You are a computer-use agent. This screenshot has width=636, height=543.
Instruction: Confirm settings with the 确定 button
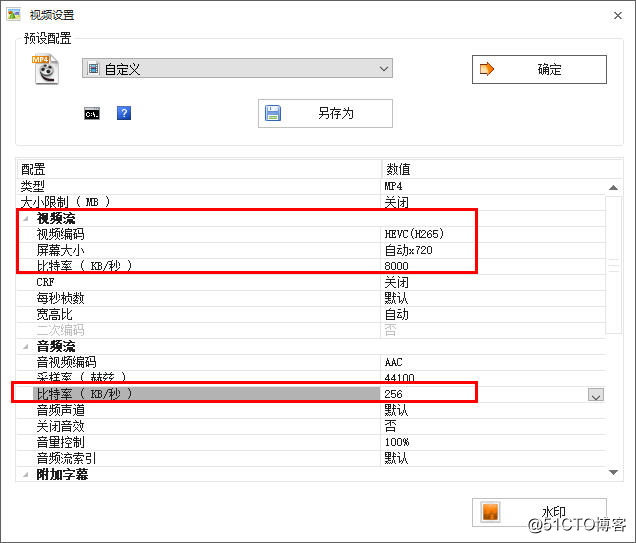pyautogui.click(x=539, y=69)
